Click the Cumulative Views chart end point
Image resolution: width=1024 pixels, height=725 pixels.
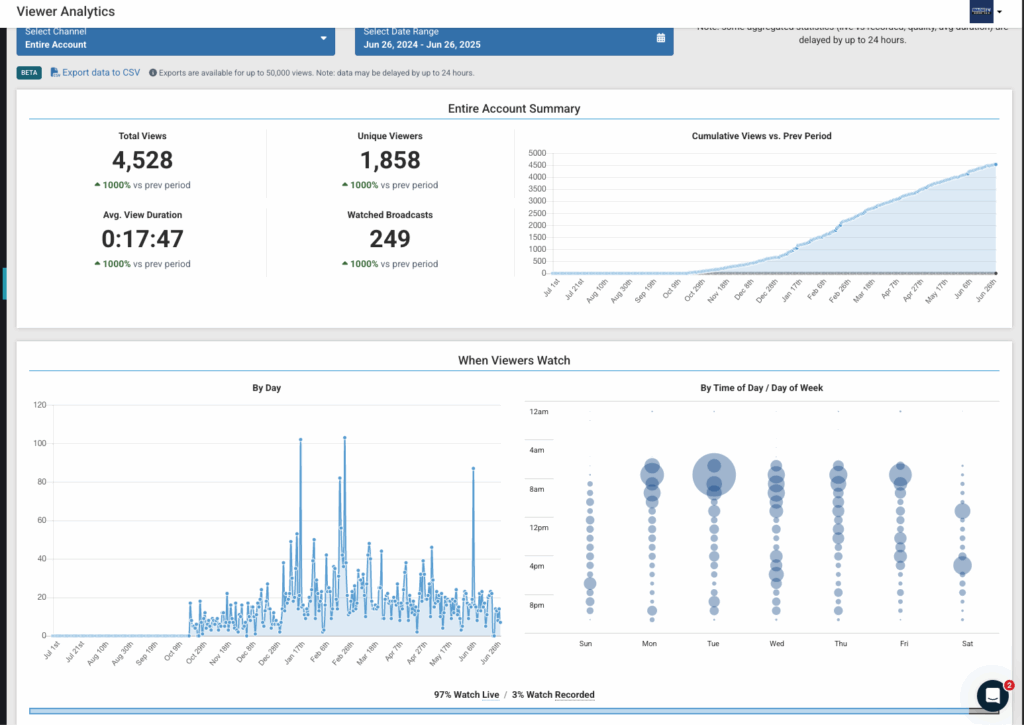click(x=996, y=164)
